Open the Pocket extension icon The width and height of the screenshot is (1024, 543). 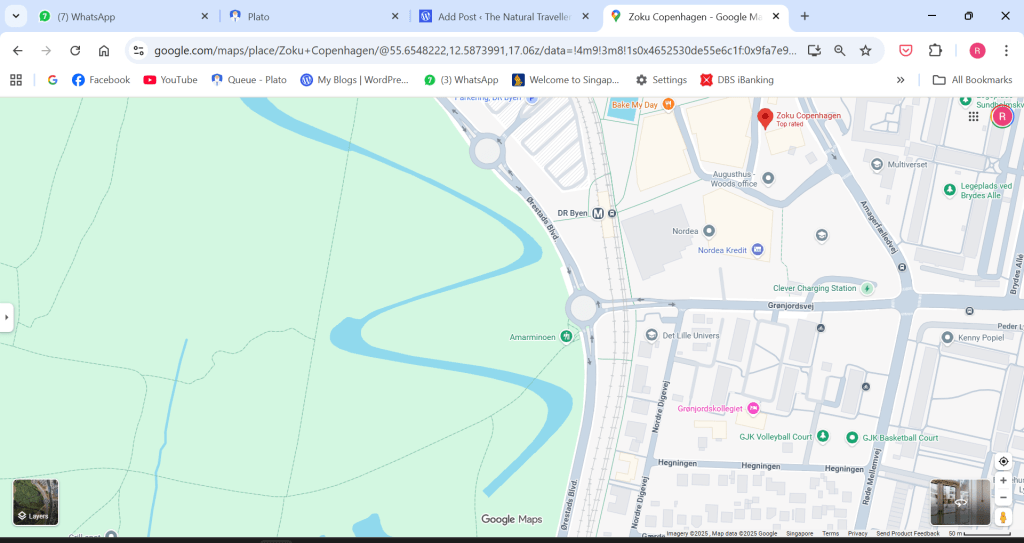click(905, 51)
